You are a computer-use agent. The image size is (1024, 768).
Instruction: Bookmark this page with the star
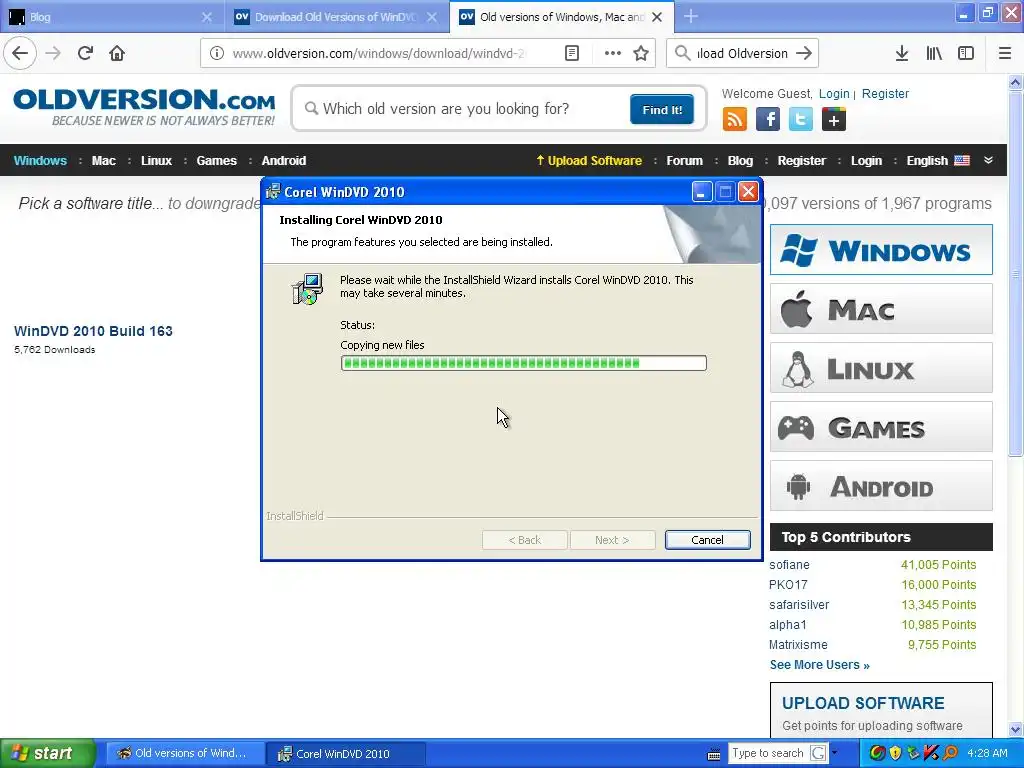pos(641,54)
